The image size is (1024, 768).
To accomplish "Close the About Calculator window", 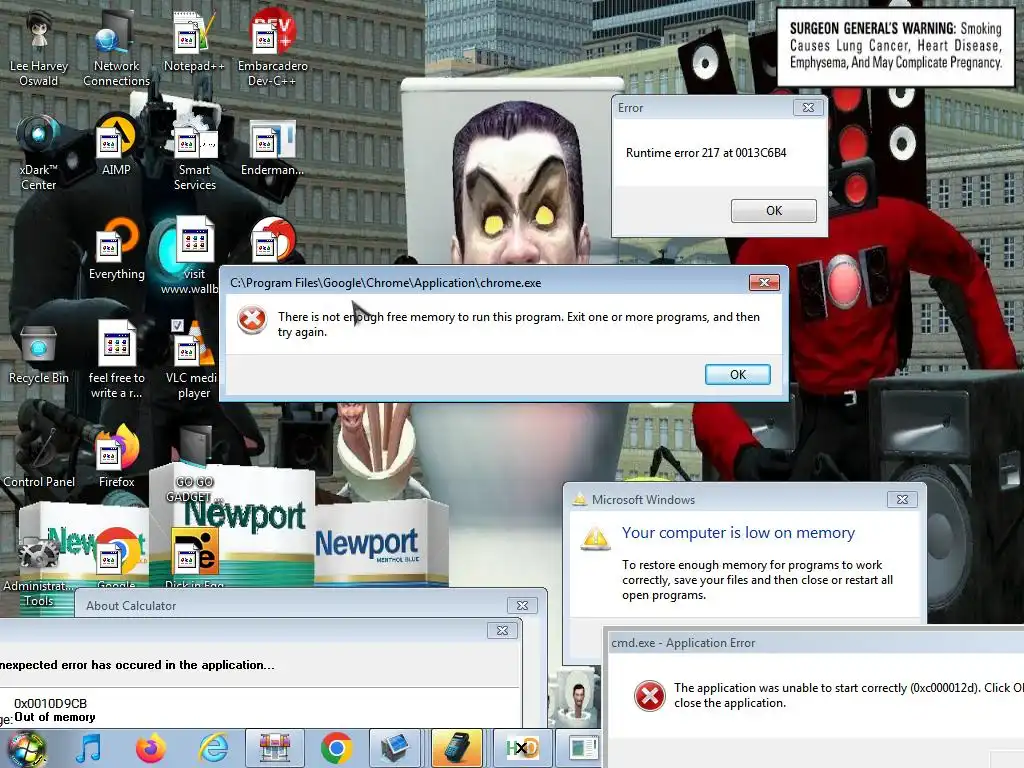I will click(522, 606).
